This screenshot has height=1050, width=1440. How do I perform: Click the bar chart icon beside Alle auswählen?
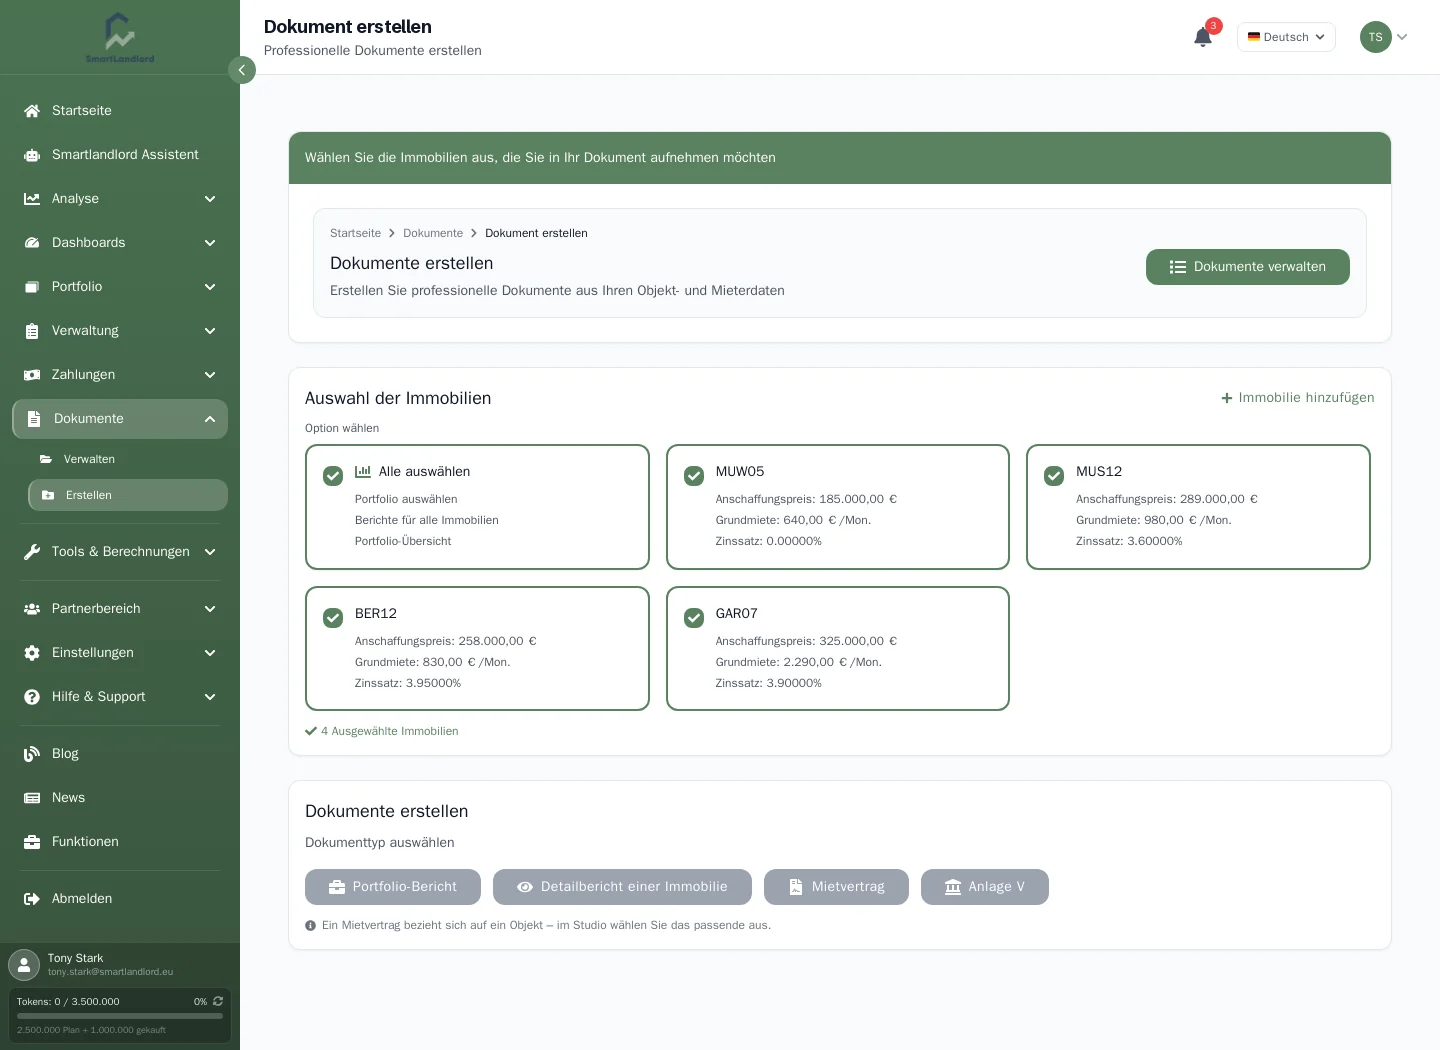363,471
